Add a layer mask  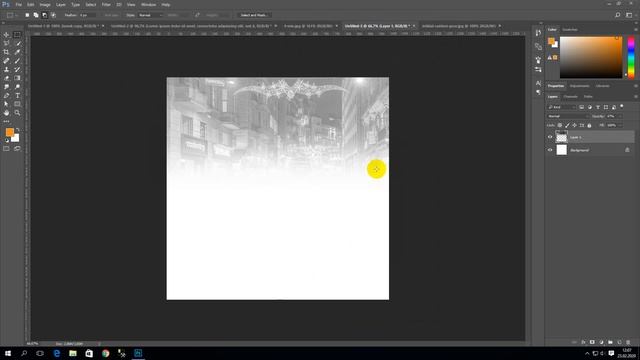pyautogui.click(x=592, y=342)
